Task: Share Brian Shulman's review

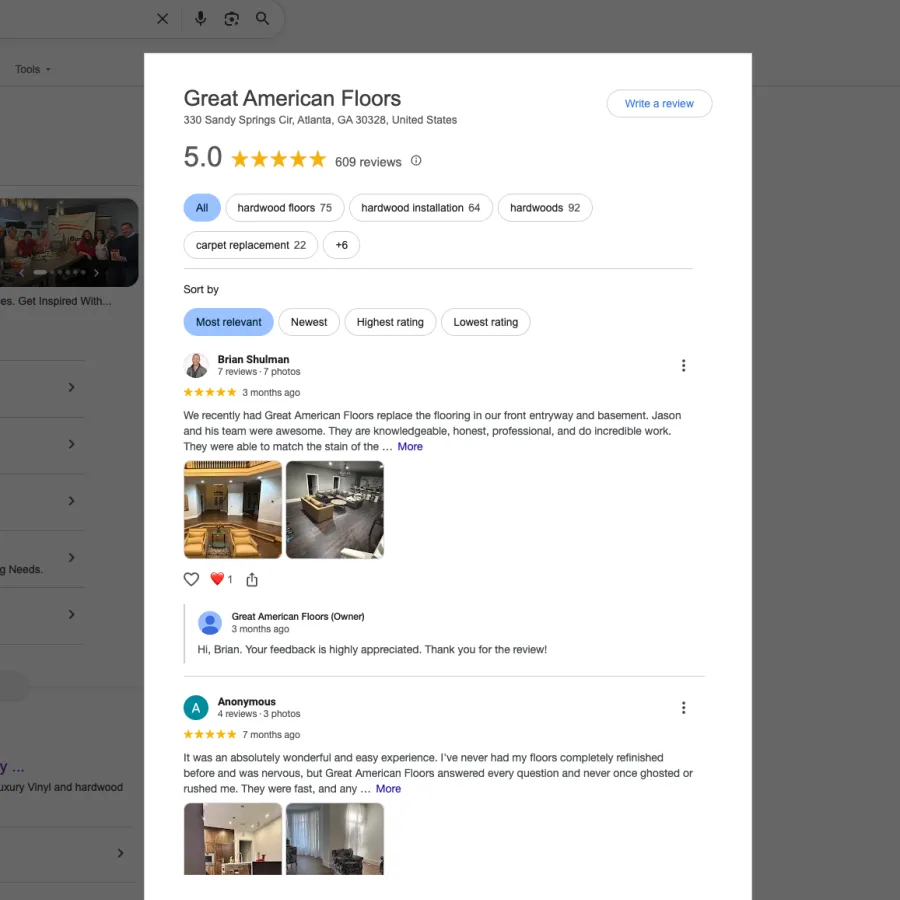Action: (252, 580)
